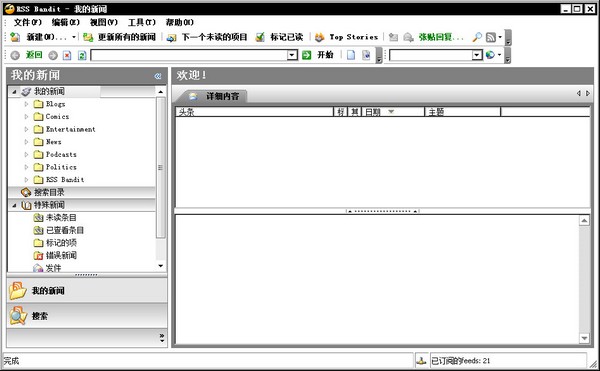Click the new post envelope icon
Image resolution: width=600 pixels, height=371 pixels.
click(393, 37)
